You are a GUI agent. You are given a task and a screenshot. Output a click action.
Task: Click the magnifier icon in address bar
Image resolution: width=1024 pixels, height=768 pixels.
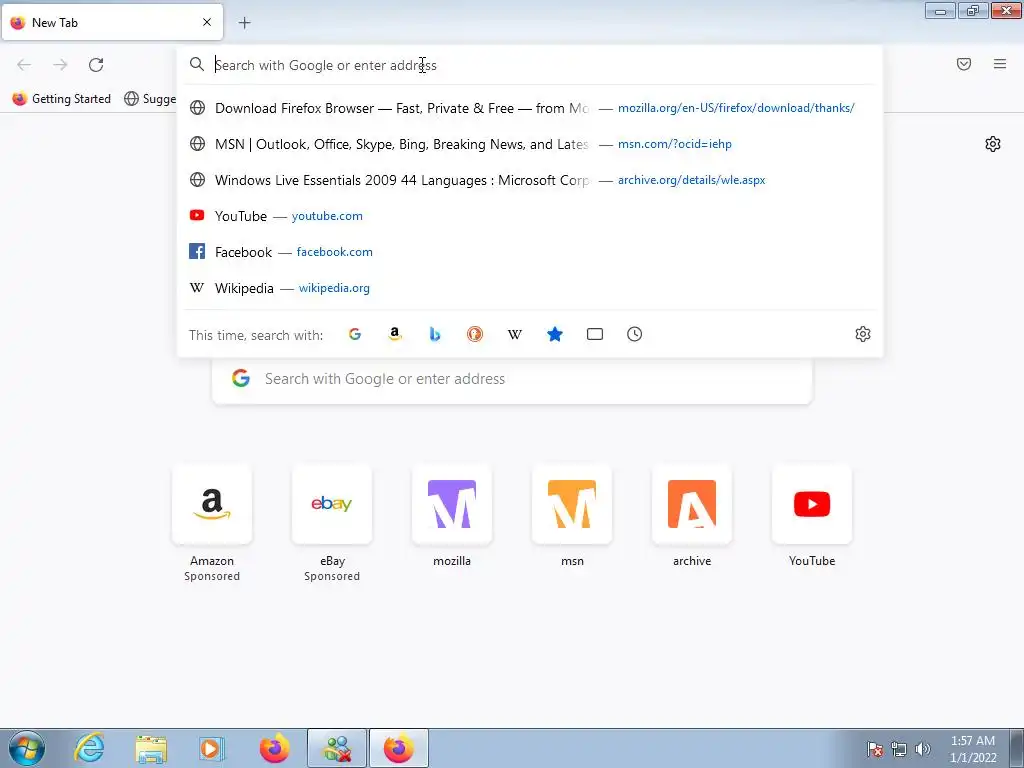coord(197,64)
